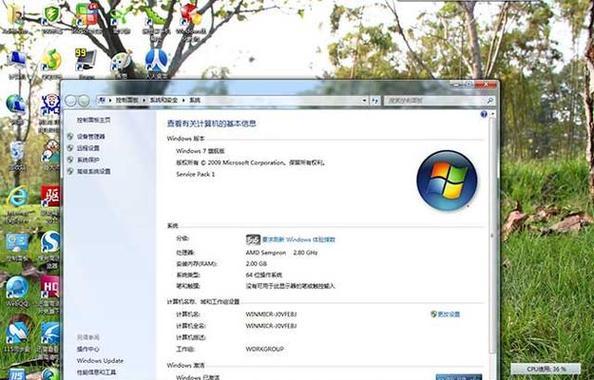Click the AMD Sempron processor value text

tap(281, 253)
